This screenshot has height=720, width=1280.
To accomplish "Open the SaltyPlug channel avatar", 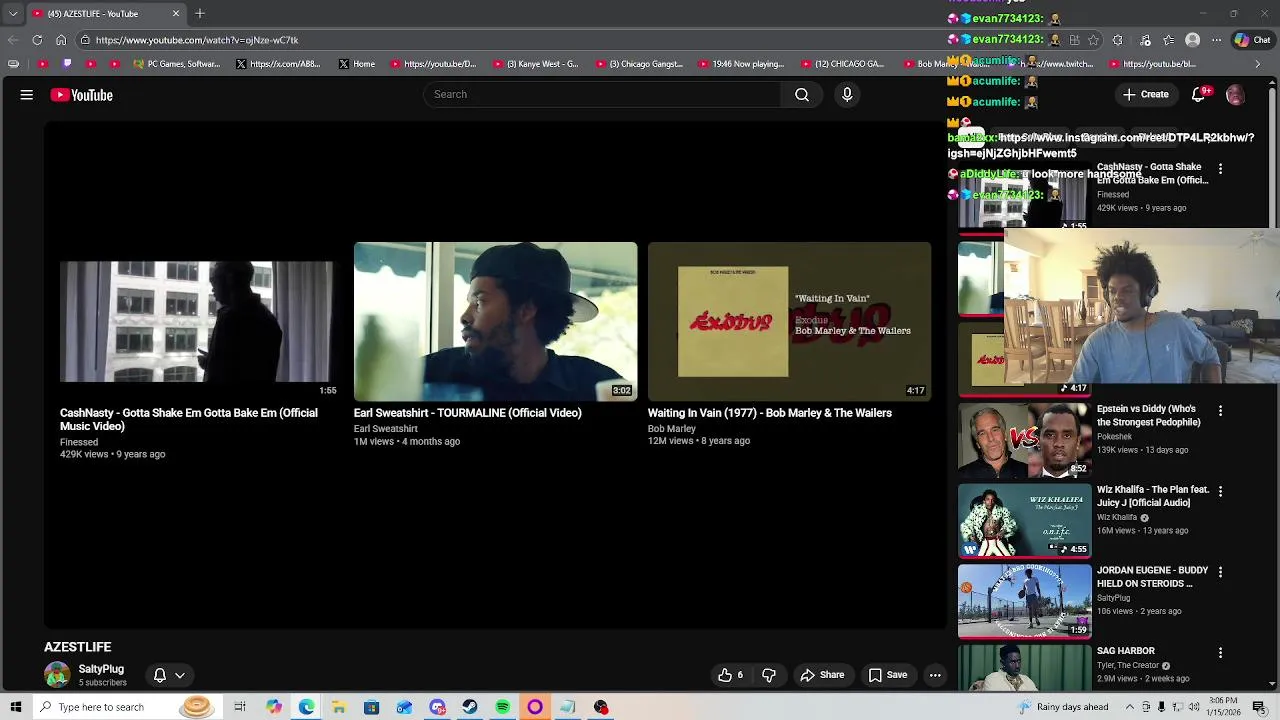I will coord(57,675).
